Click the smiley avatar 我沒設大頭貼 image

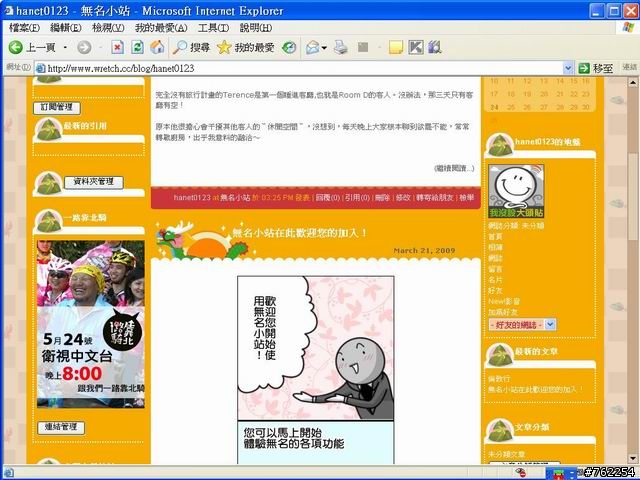pyautogui.click(x=516, y=191)
